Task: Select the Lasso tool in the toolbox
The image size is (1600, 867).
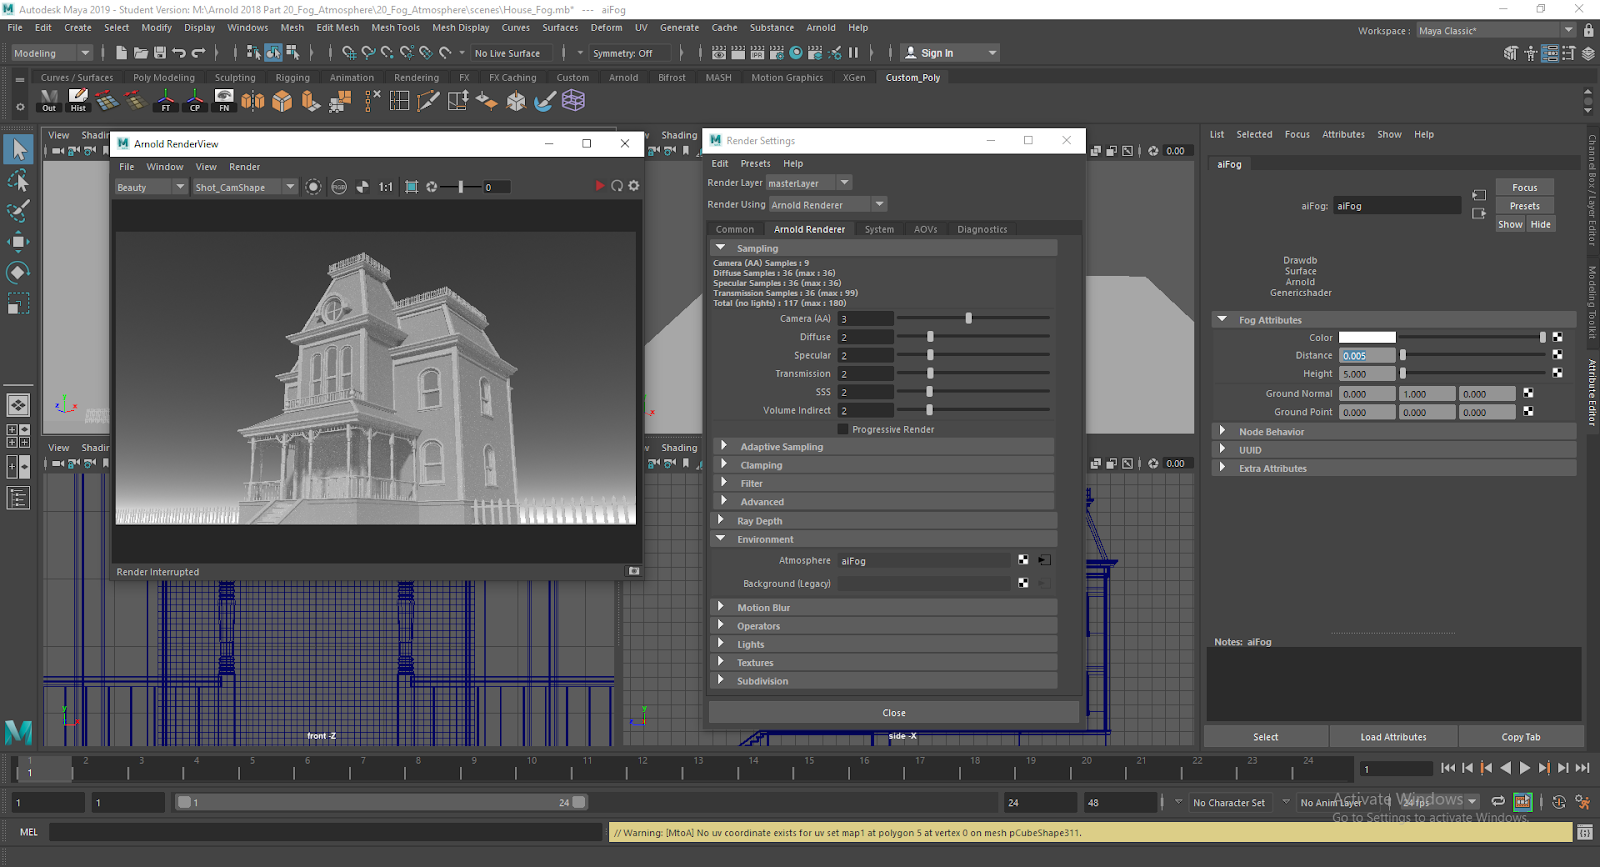Action: pos(18,181)
